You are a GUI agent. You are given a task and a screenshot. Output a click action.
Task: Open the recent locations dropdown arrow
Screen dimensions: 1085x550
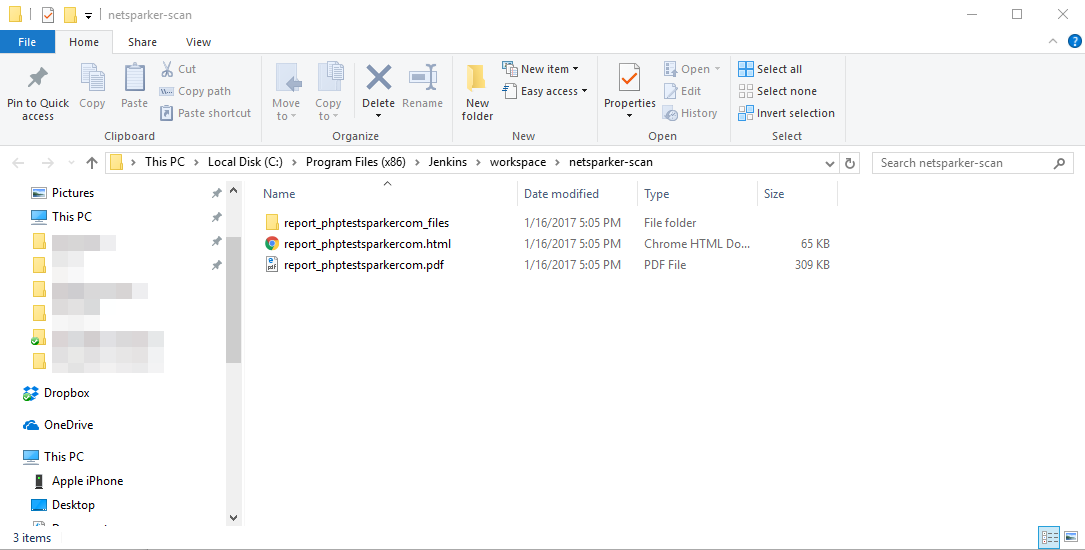[71, 164]
